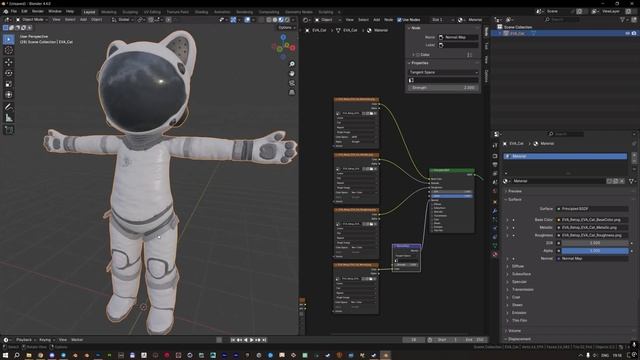This screenshot has width=640, height=360.
Task: Open the Render menu
Action: click(38, 11)
